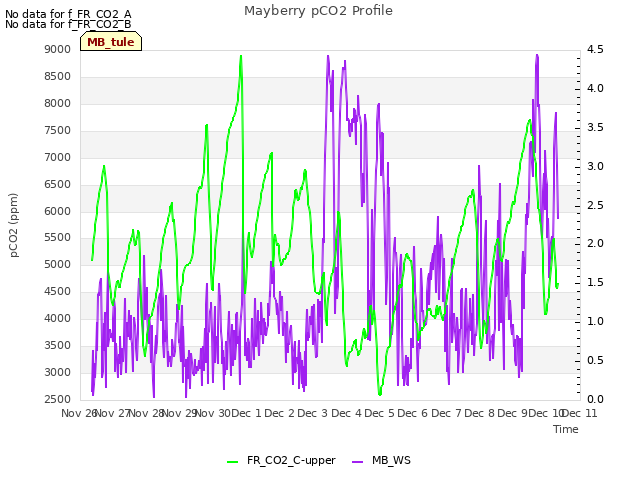Click the 9000 left-axis tick label

point(58,49)
